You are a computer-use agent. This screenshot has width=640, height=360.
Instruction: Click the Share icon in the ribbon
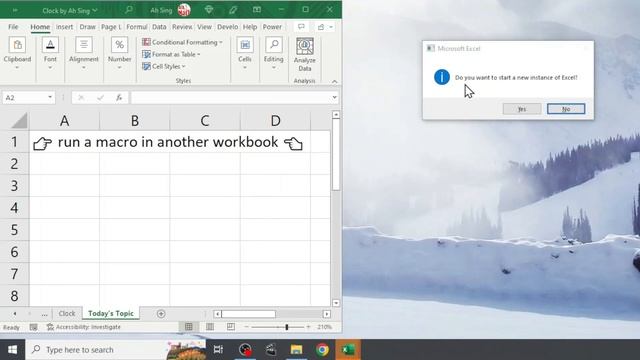click(x=321, y=27)
